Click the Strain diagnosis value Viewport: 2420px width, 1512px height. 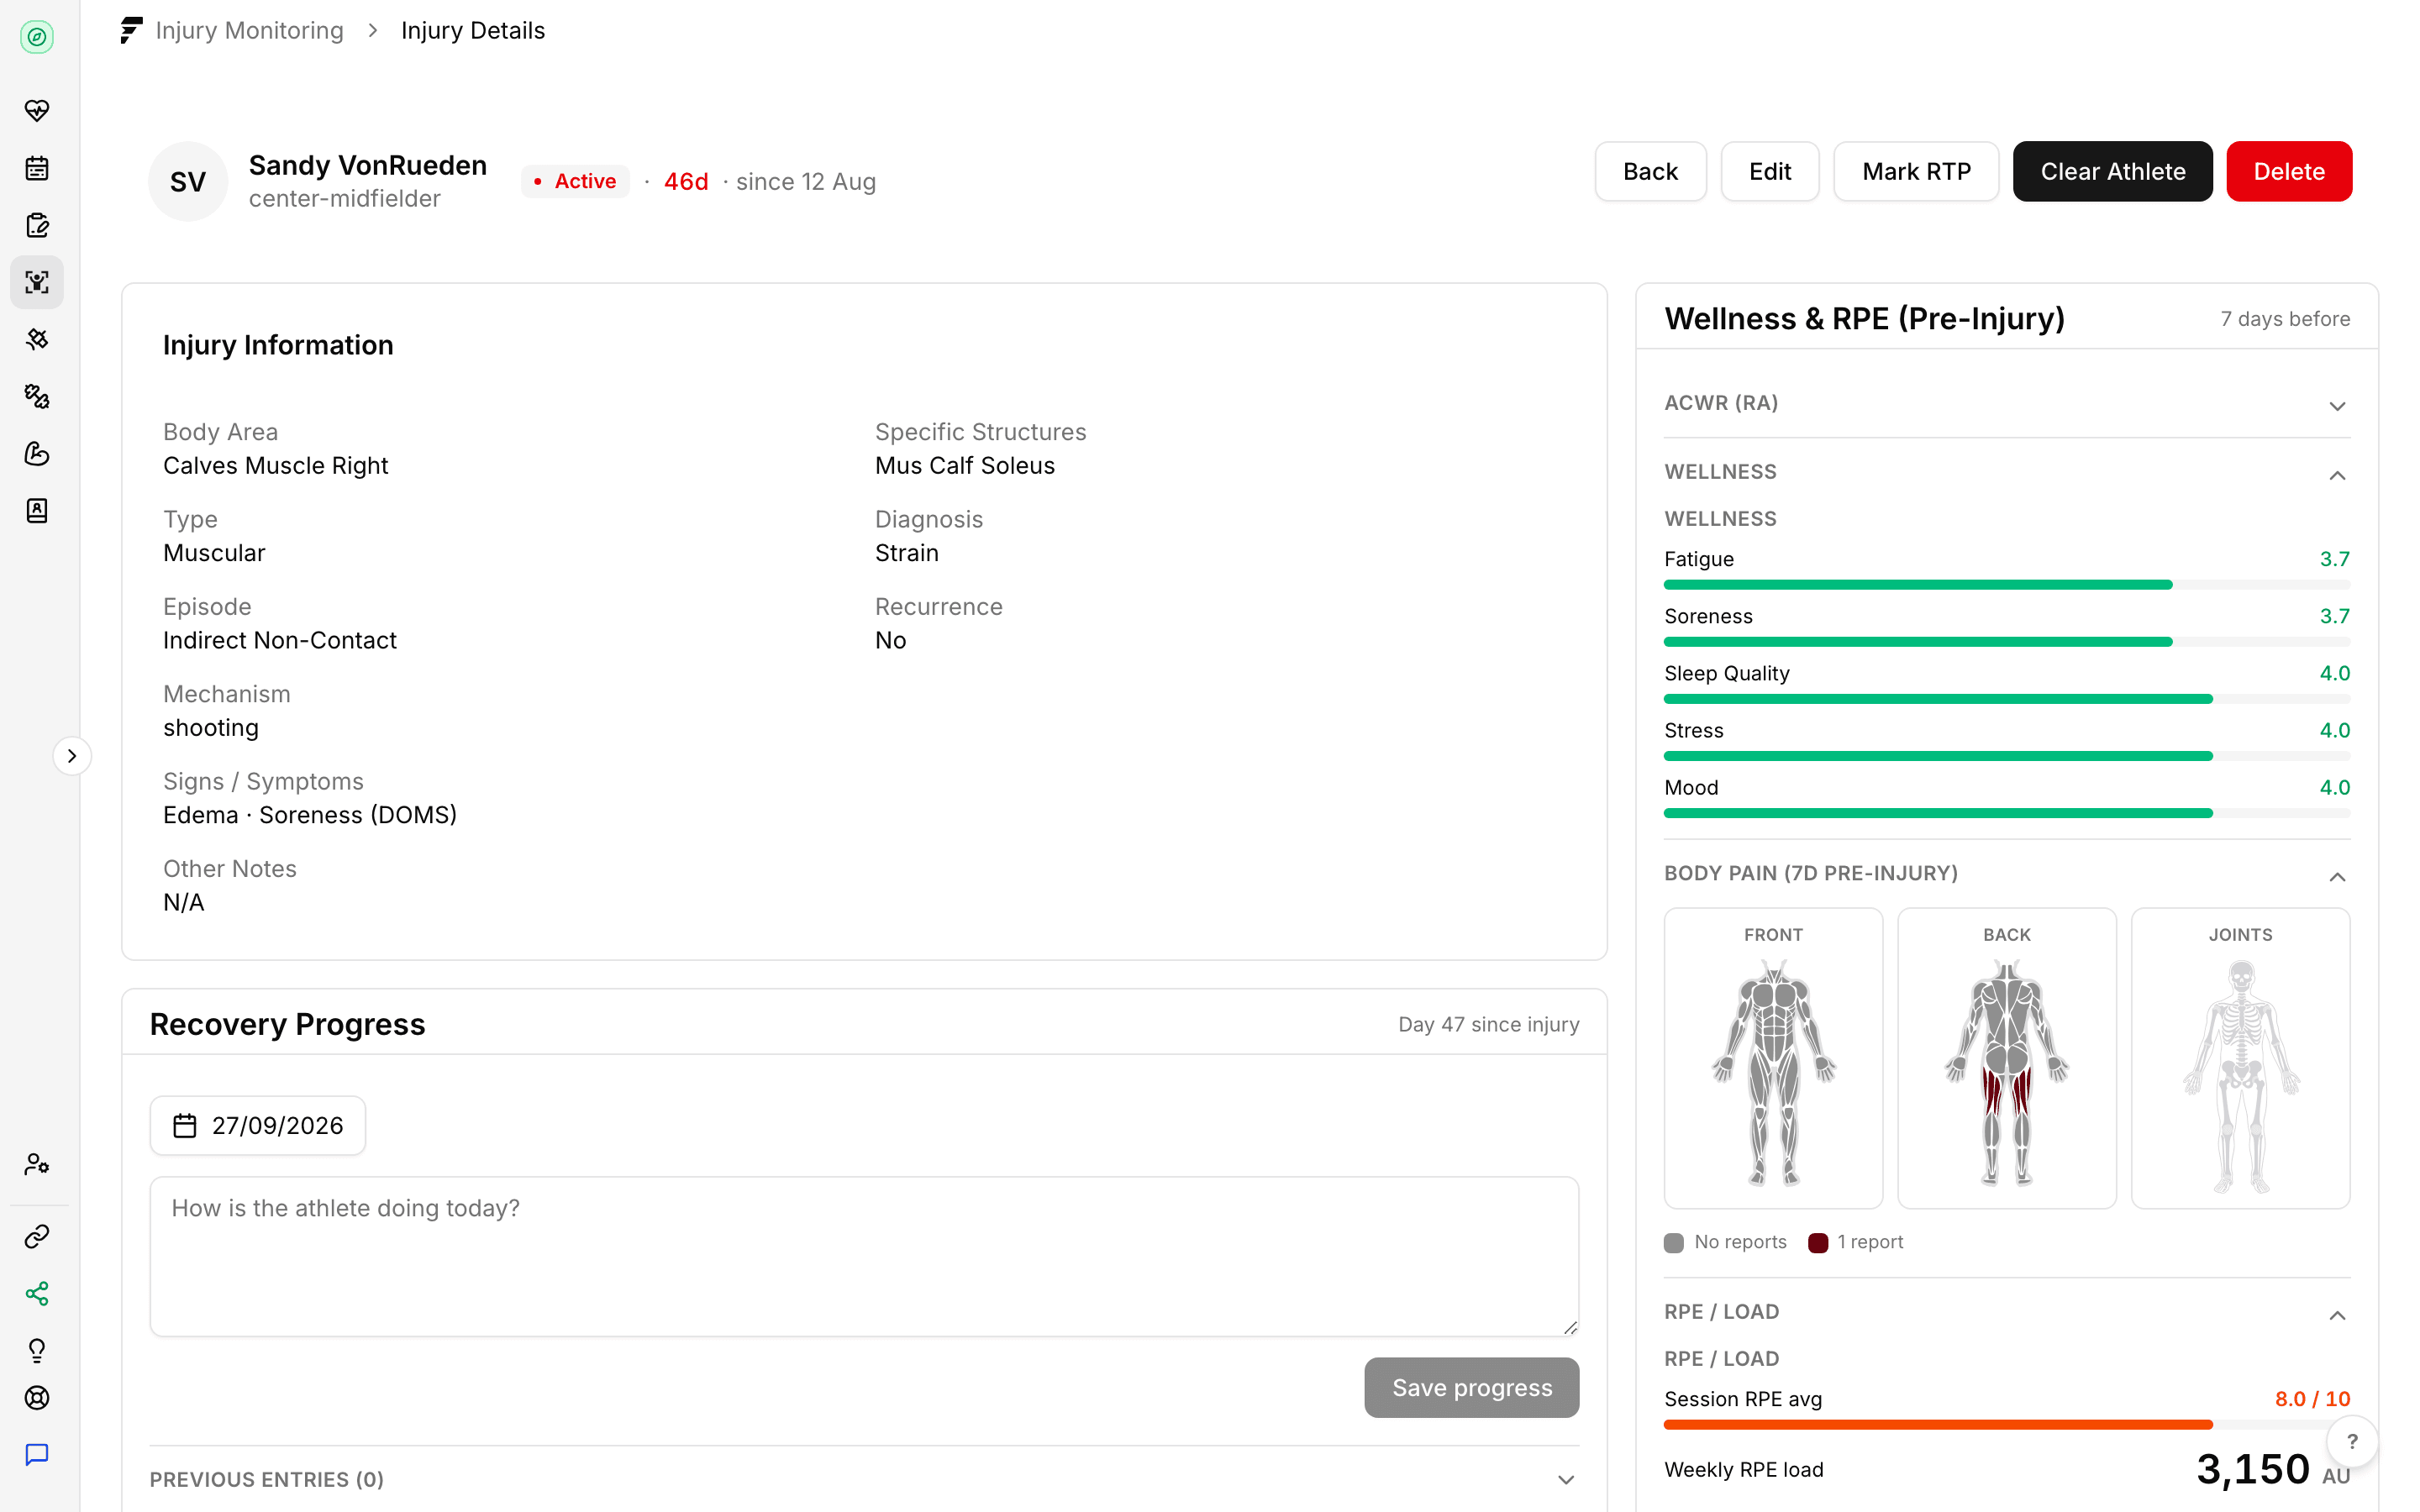[907, 553]
